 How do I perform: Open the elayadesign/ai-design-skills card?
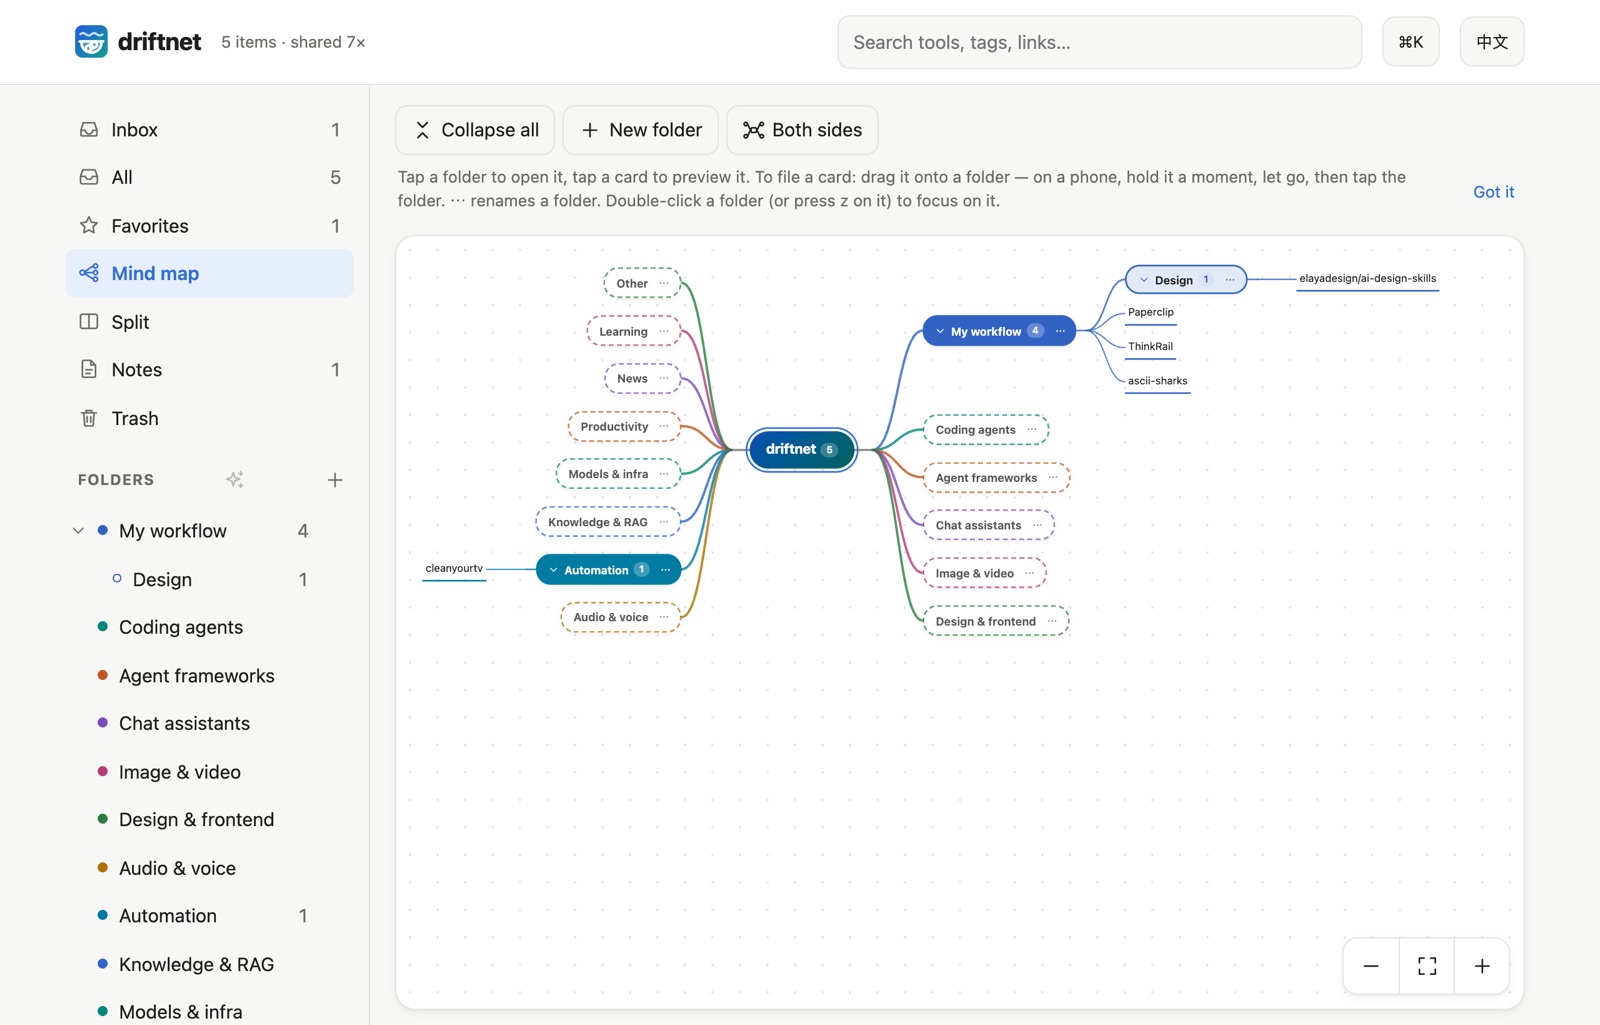1367,279
